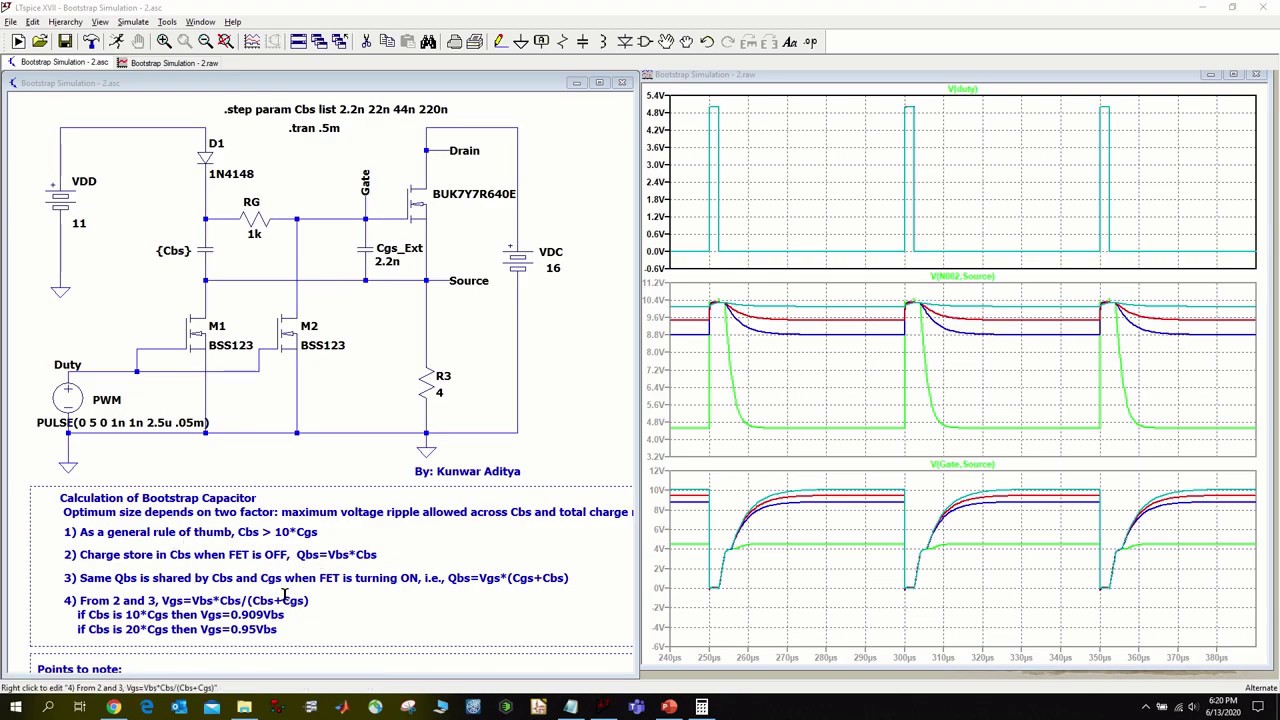This screenshot has height=720, width=1280.
Task: Cascade the windows using toolbar icon
Action: click(x=319, y=42)
